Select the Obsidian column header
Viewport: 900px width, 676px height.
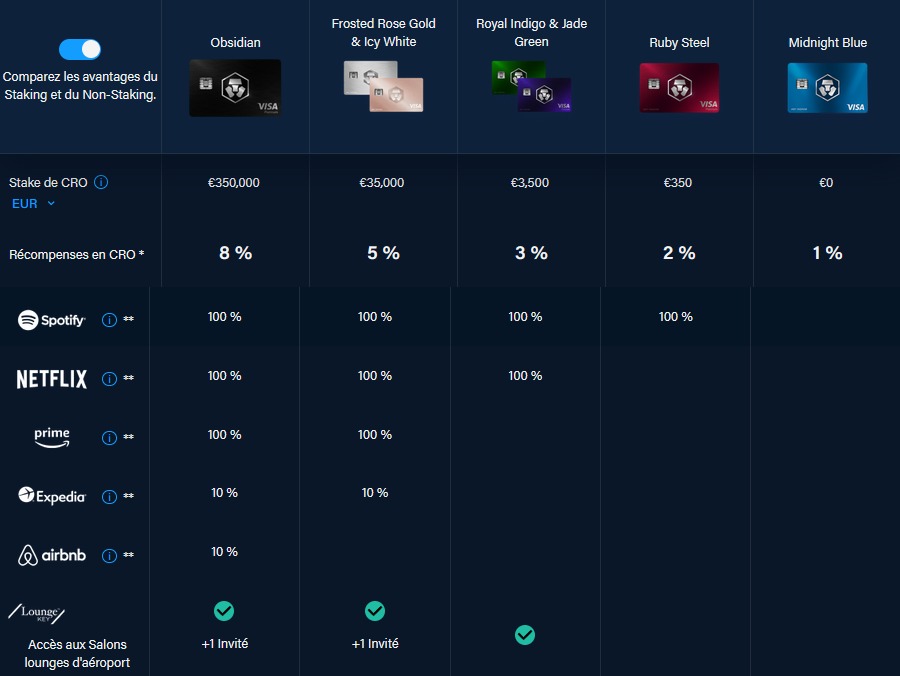click(234, 42)
